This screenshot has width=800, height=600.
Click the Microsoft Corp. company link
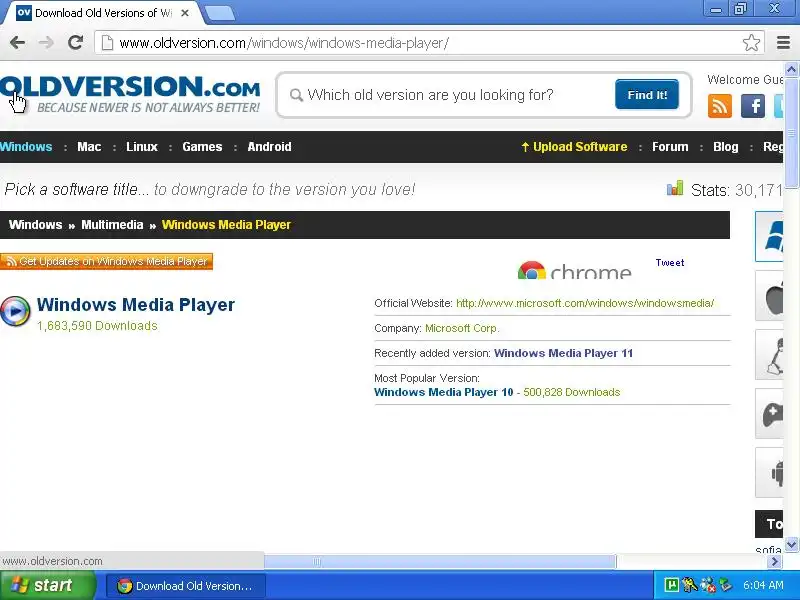point(462,328)
